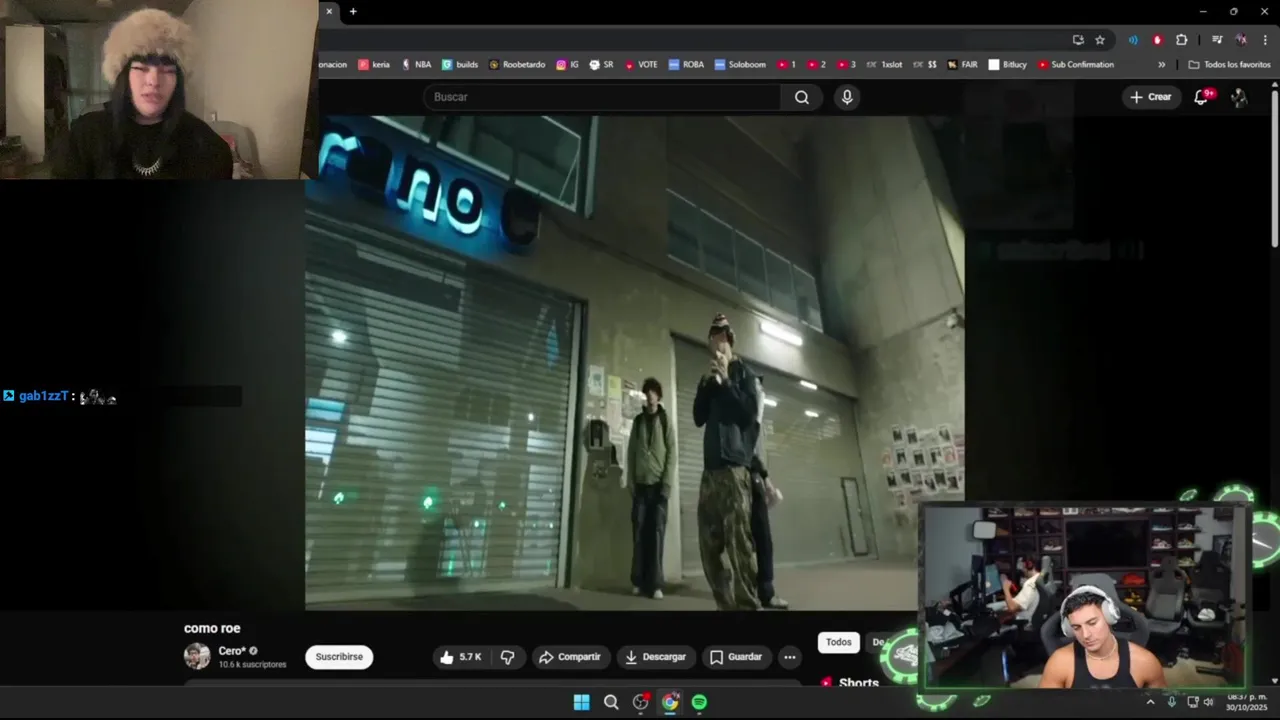The width and height of the screenshot is (1280, 720).
Task: Open the keria bookmark
Action: click(374, 64)
